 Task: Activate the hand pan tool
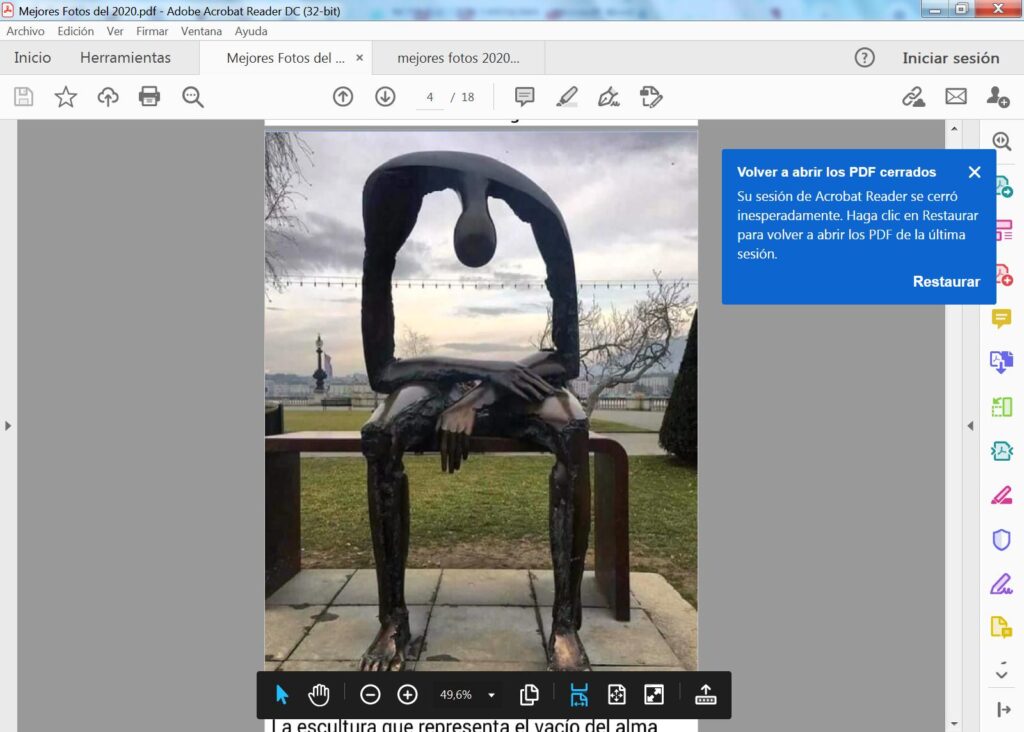319,695
